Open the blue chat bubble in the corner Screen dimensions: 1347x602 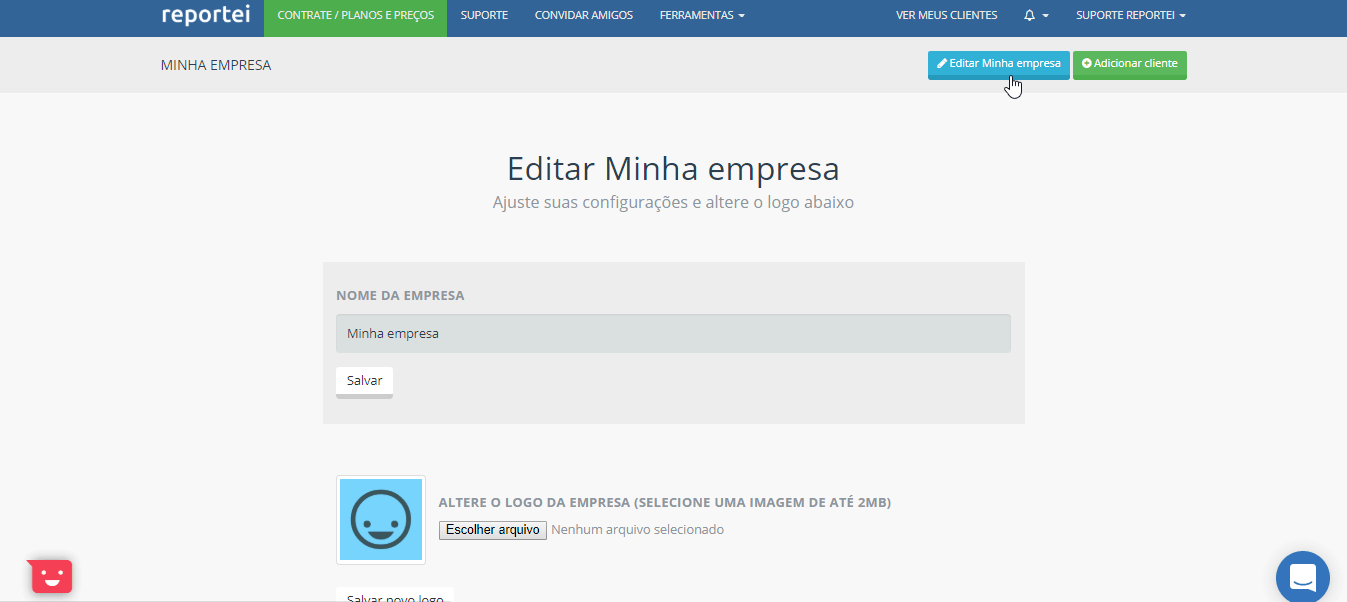click(1301, 576)
